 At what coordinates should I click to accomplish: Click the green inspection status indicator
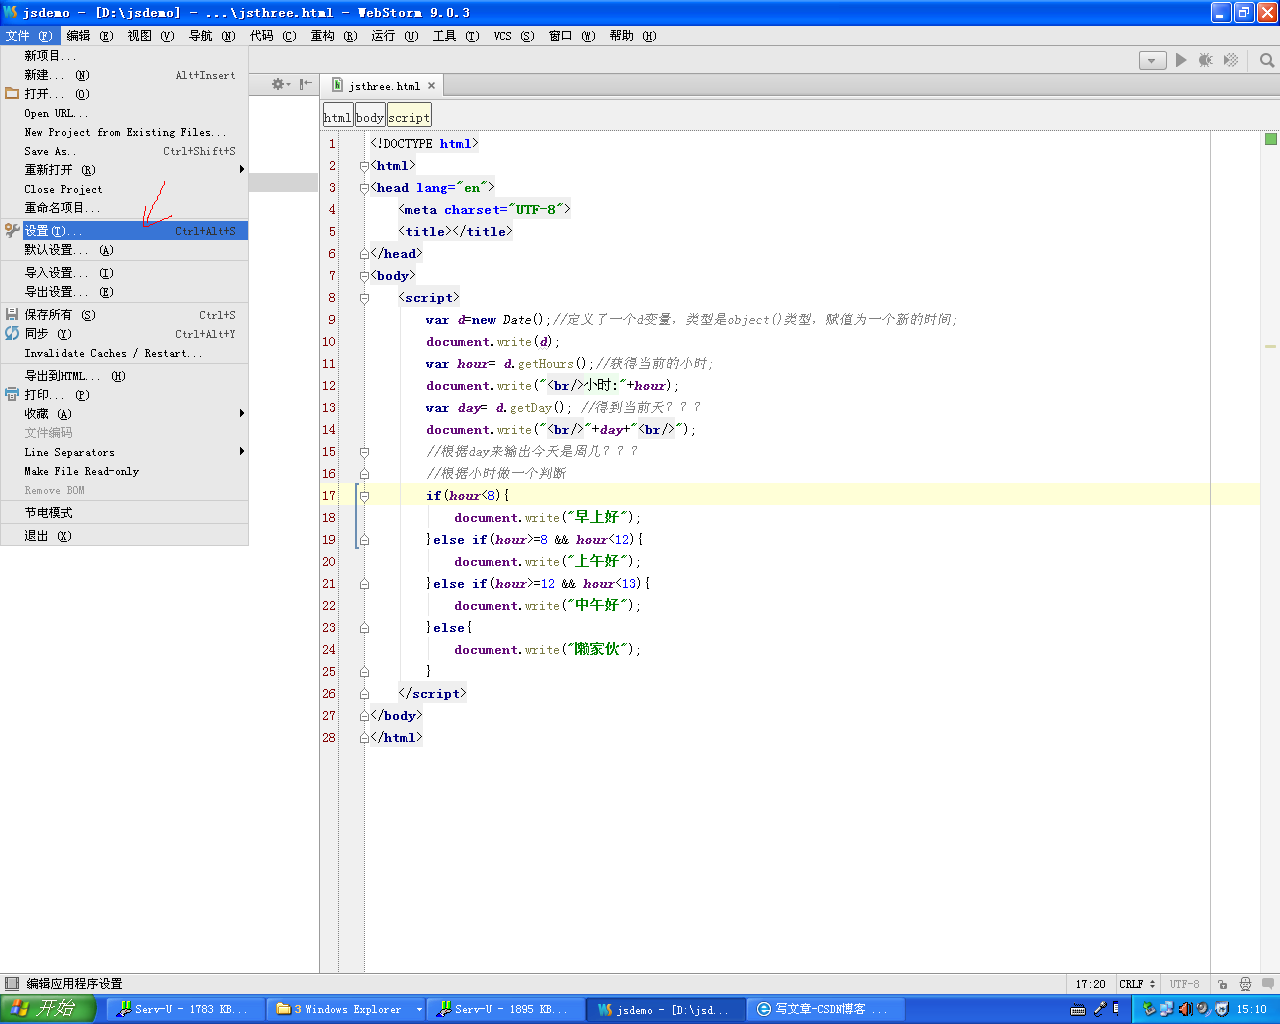(x=1270, y=139)
